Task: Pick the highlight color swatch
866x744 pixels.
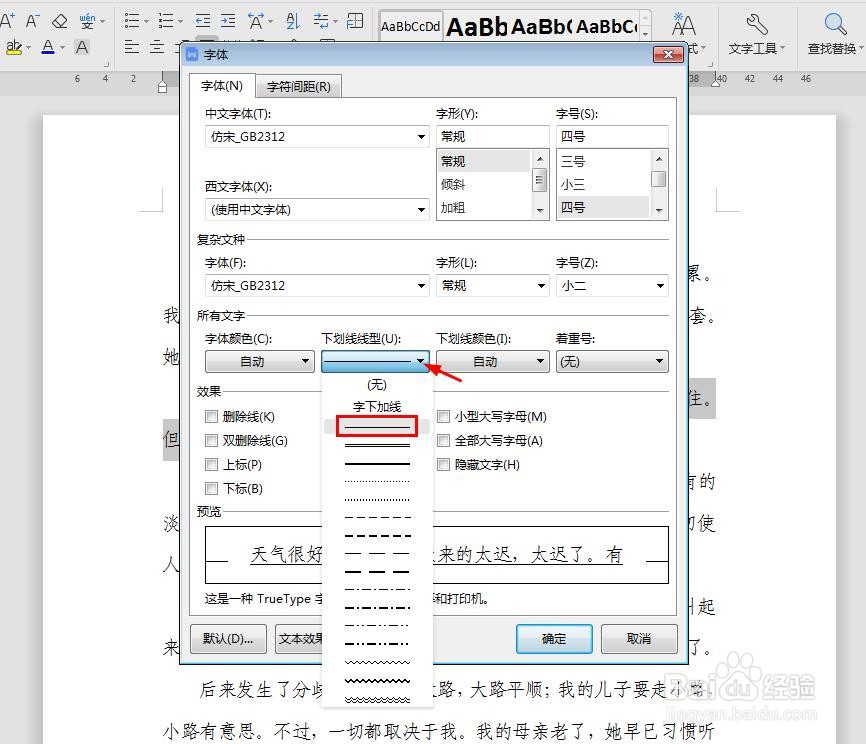Action: 14,47
